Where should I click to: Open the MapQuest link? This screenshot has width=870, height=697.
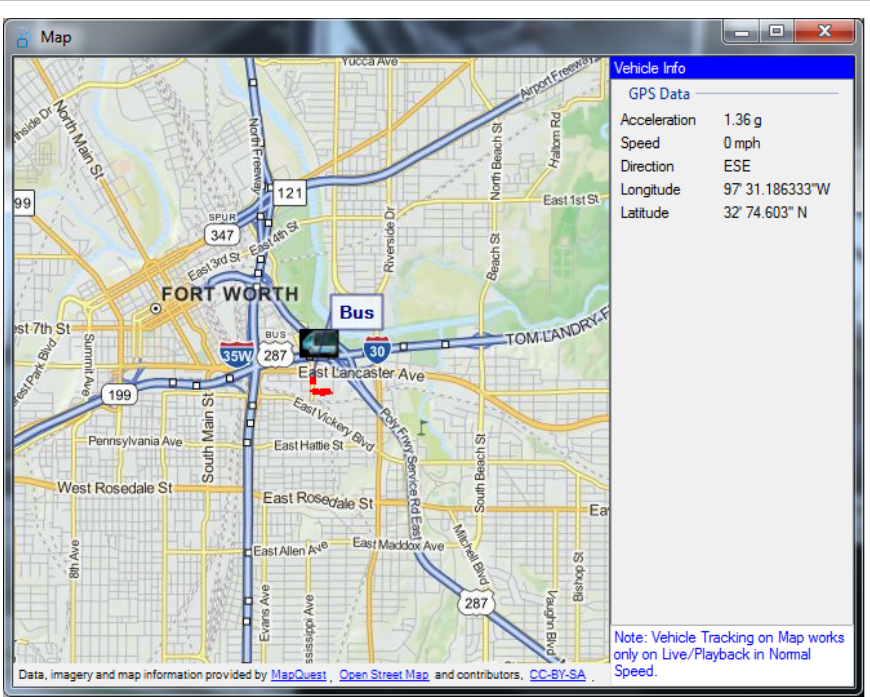pos(299,675)
